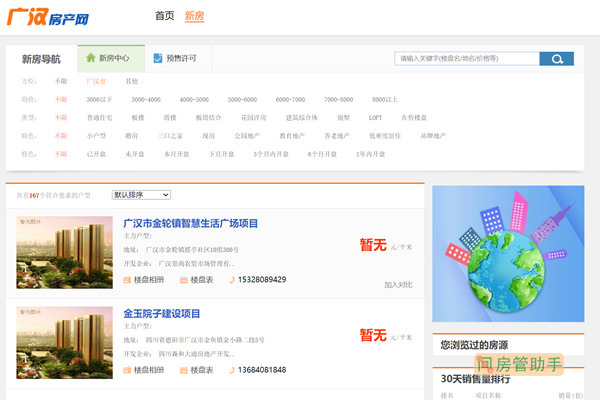Filter location by 其他
The image size is (600, 400).
(132, 81)
